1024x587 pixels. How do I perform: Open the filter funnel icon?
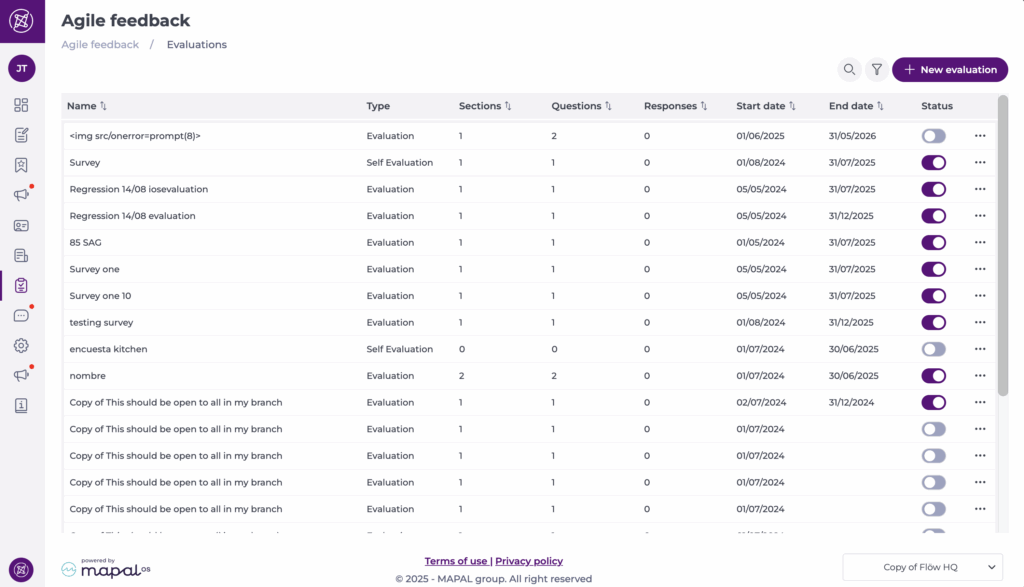(877, 70)
